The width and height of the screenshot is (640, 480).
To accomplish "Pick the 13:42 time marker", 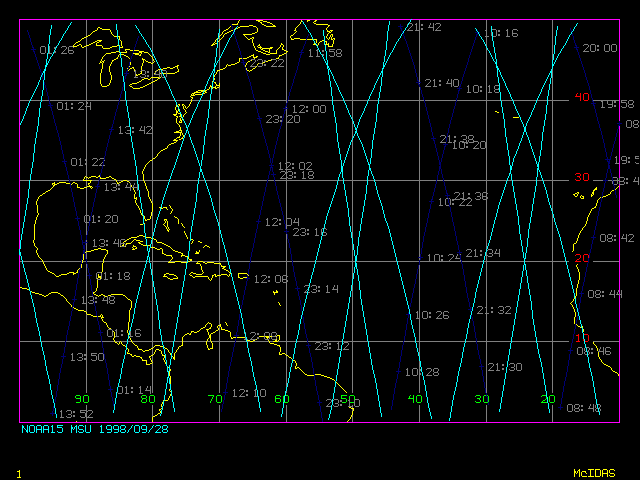I will 135,130.
